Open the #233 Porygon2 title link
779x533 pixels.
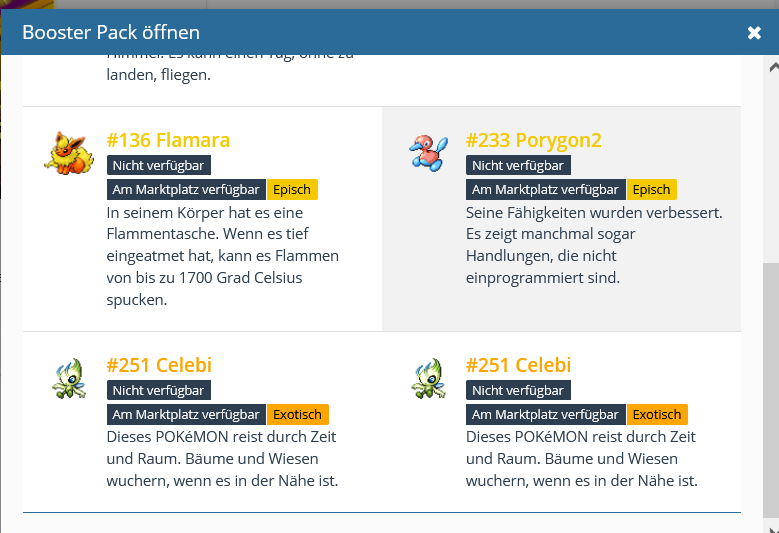[533, 140]
